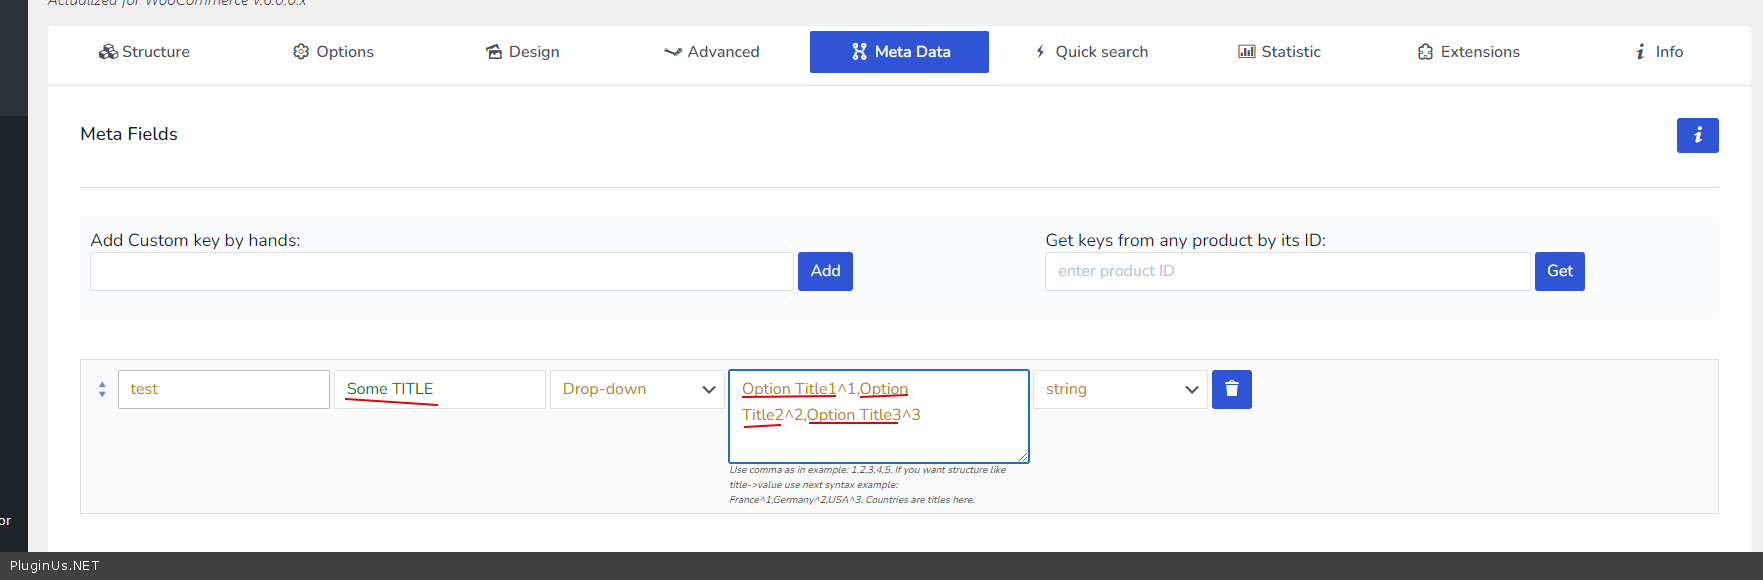This screenshot has height=580, width=1763.
Task: Go to the Info tab
Action: [x=1658, y=52]
